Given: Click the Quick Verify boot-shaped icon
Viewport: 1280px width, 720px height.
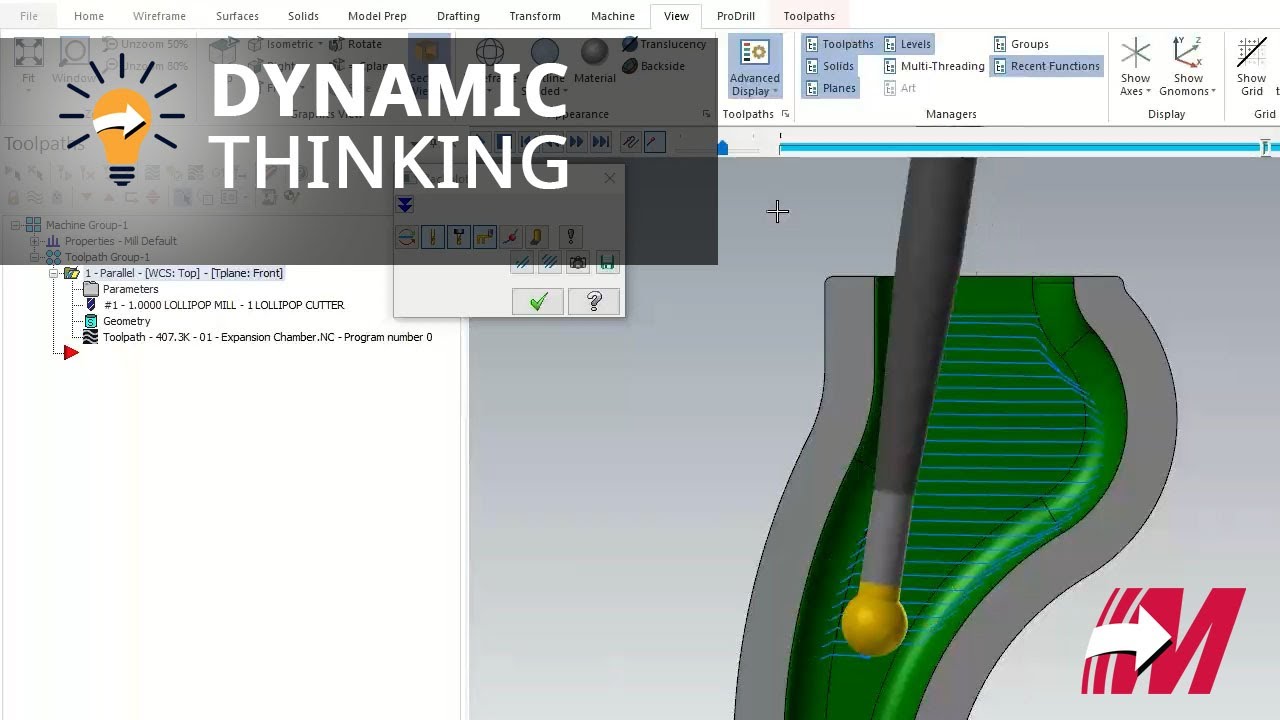Looking at the screenshot, I should click(x=537, y=237).
